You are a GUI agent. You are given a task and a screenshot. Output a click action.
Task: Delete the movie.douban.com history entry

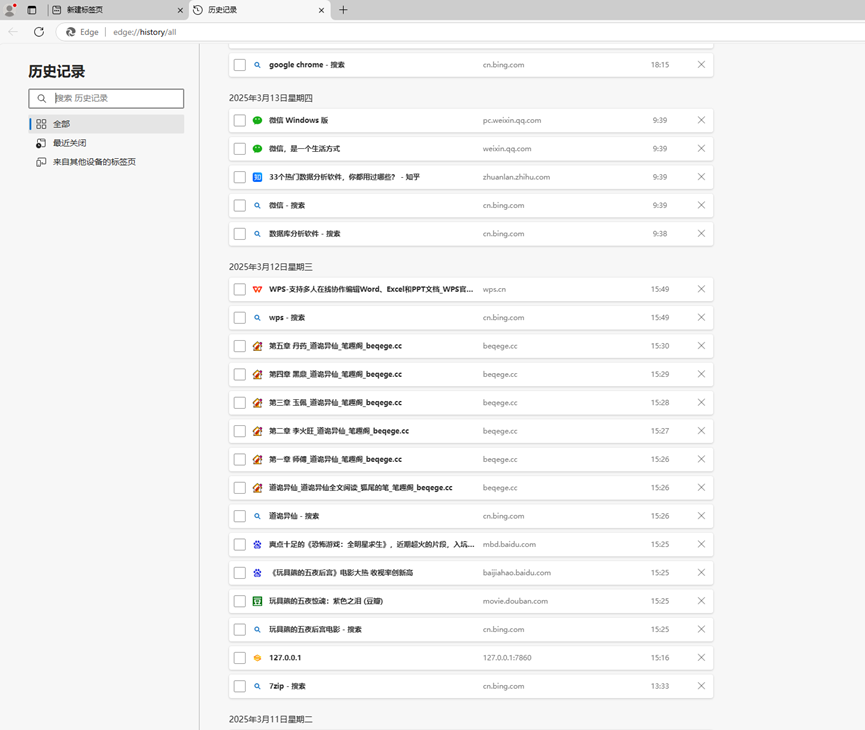(x=701, y=600)
